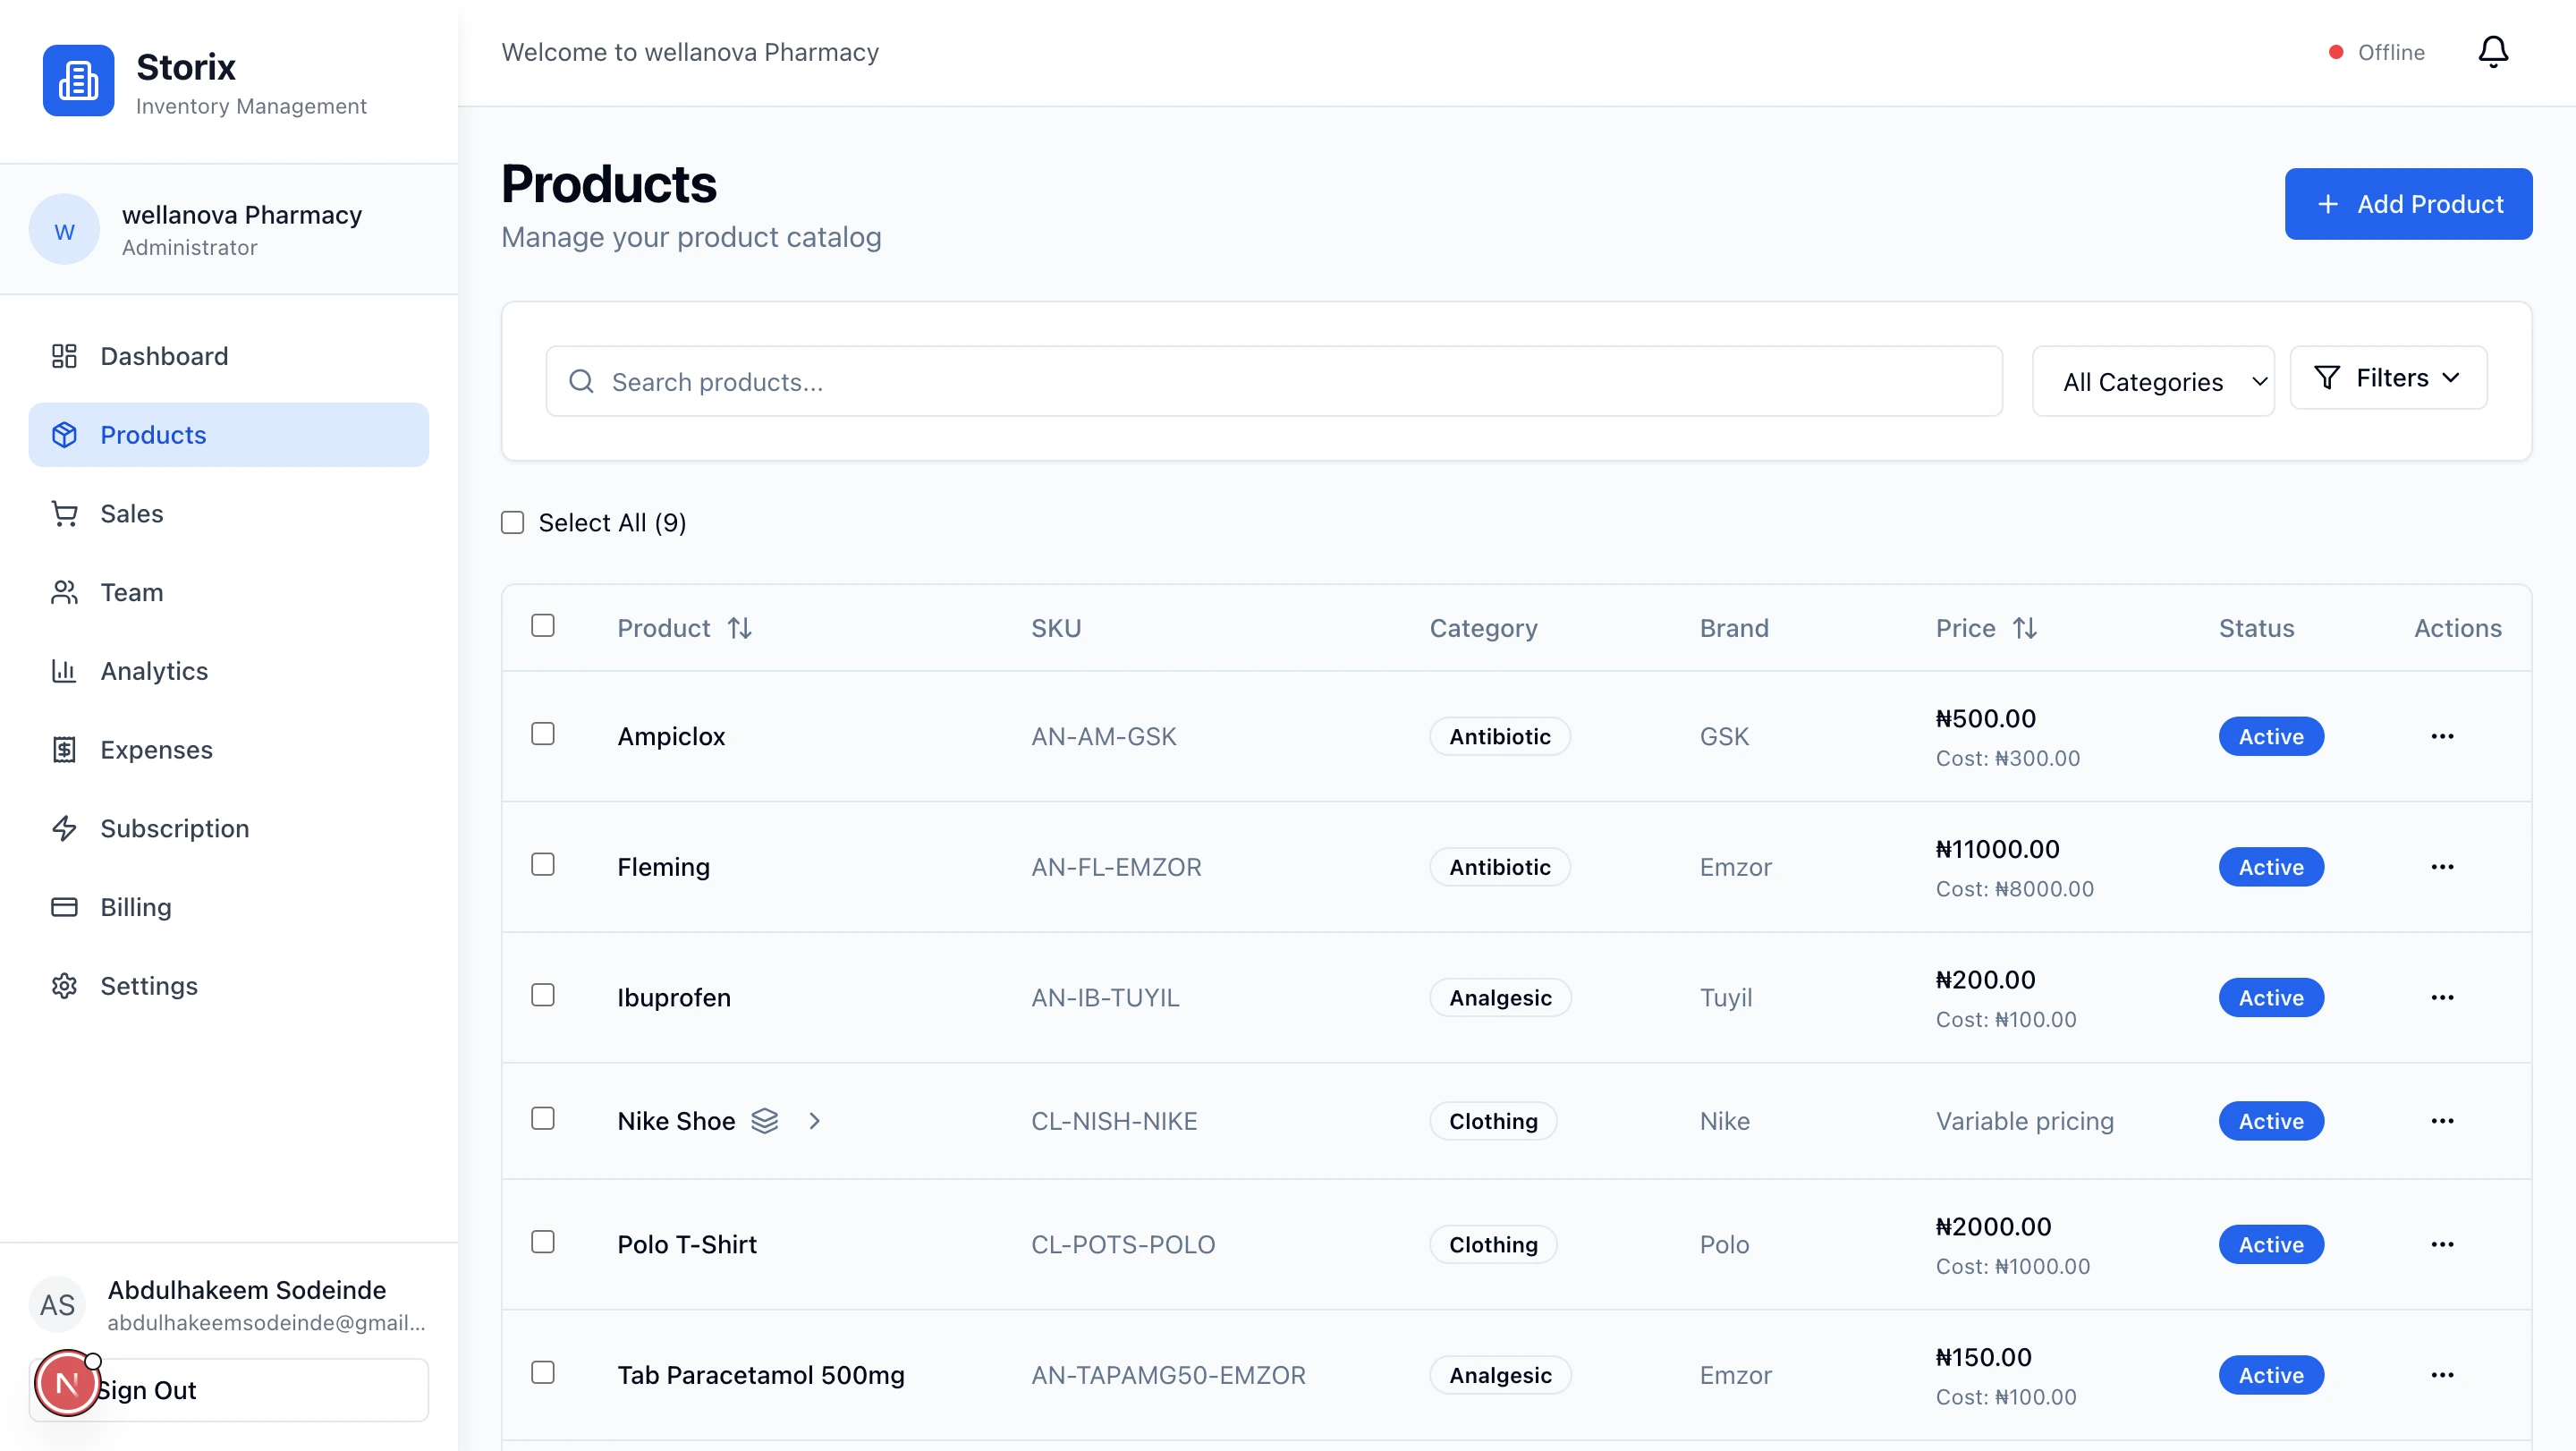Expand Nike Shoe variants chevron

[814, 1120]
